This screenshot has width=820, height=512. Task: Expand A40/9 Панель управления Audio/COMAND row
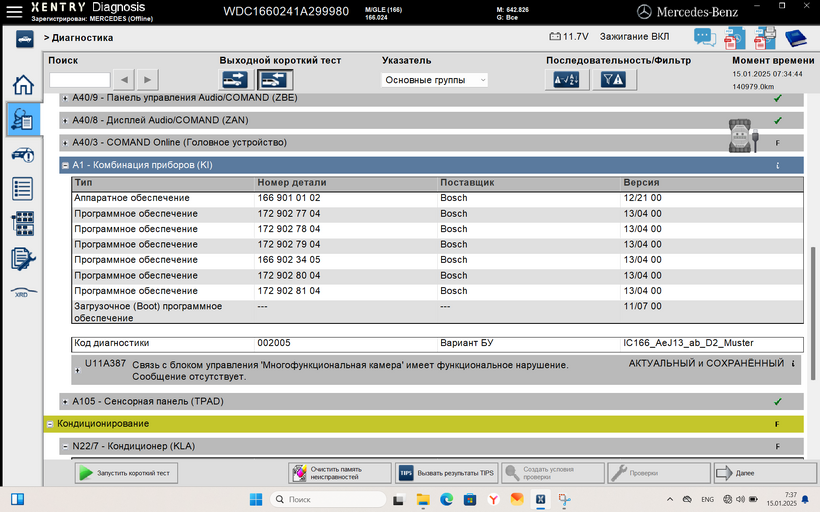point(65,98)
